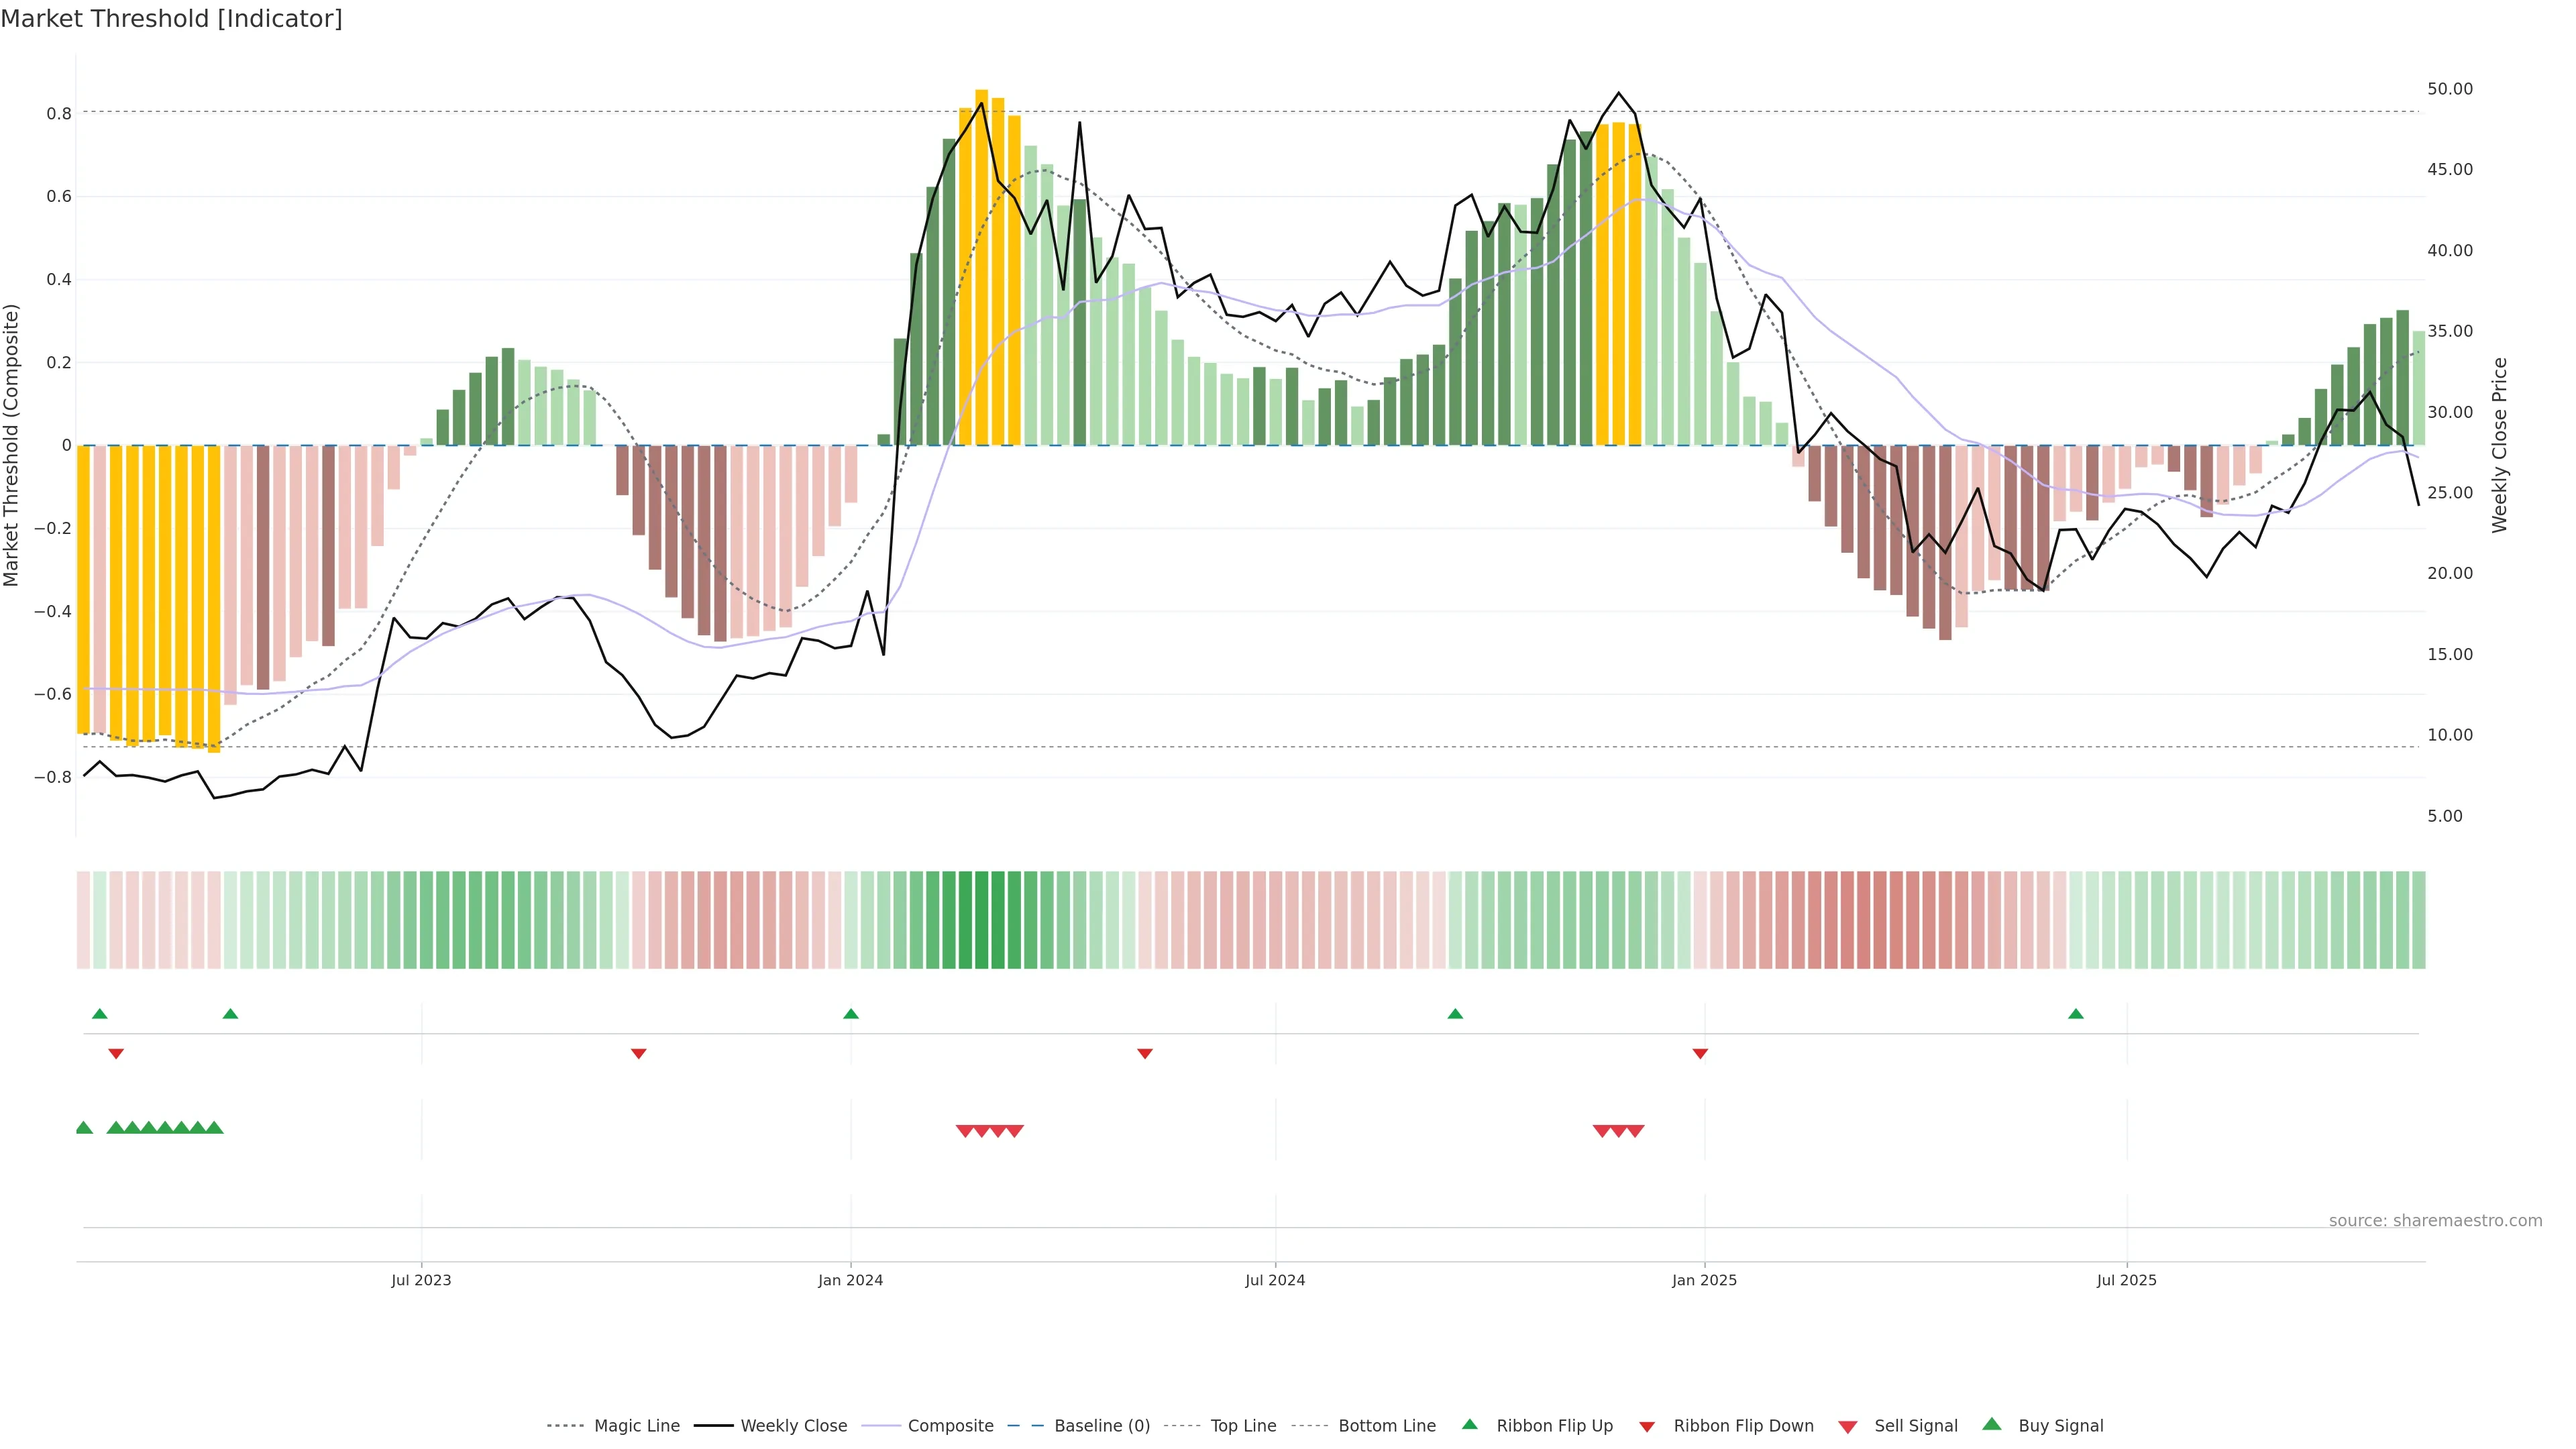Click the Ribbon Flip Up legend icon
Viewport: 2576px width, 1449px height.
point(1469,1424)
